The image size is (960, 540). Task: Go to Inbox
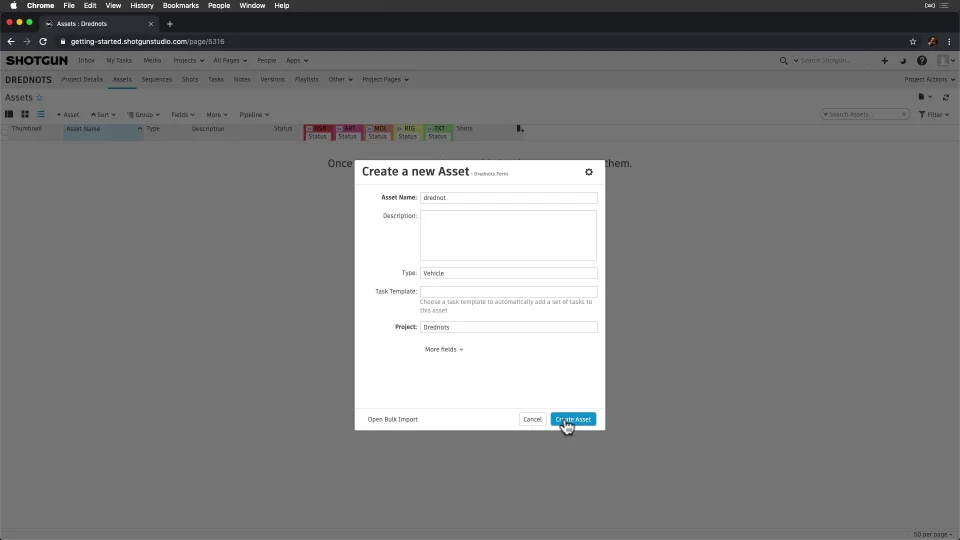tap(86, 61)
